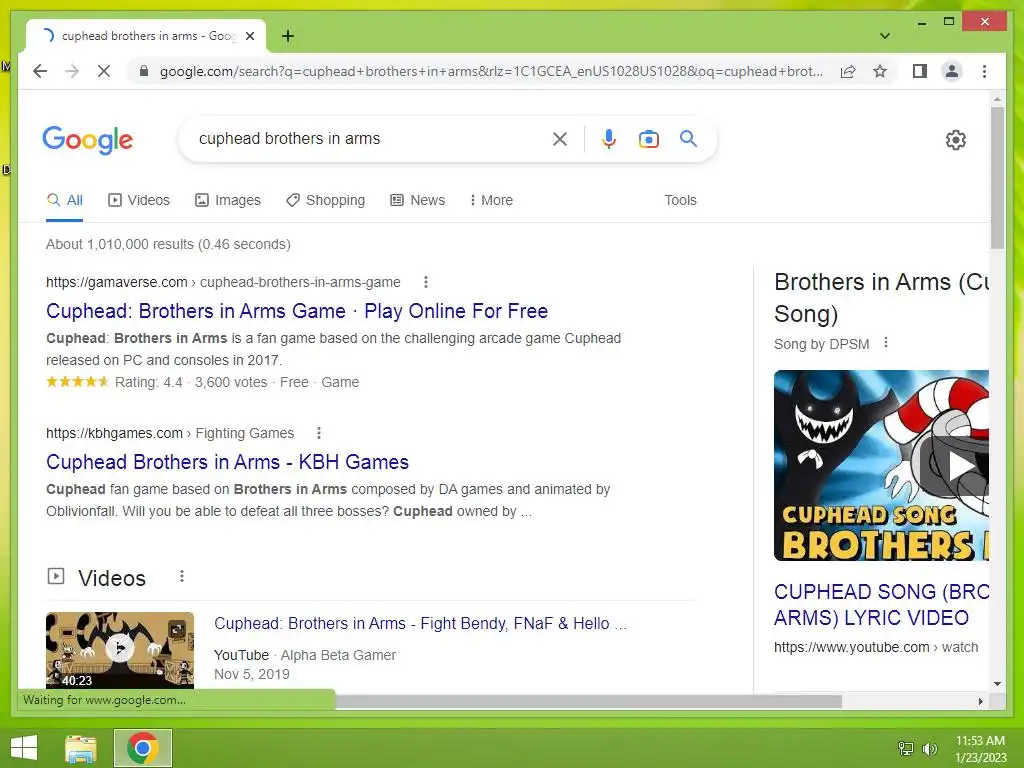This screenshot has width=1024, height=768.
Task: Open the taskbar clock and date
Action: click(980, 748)
